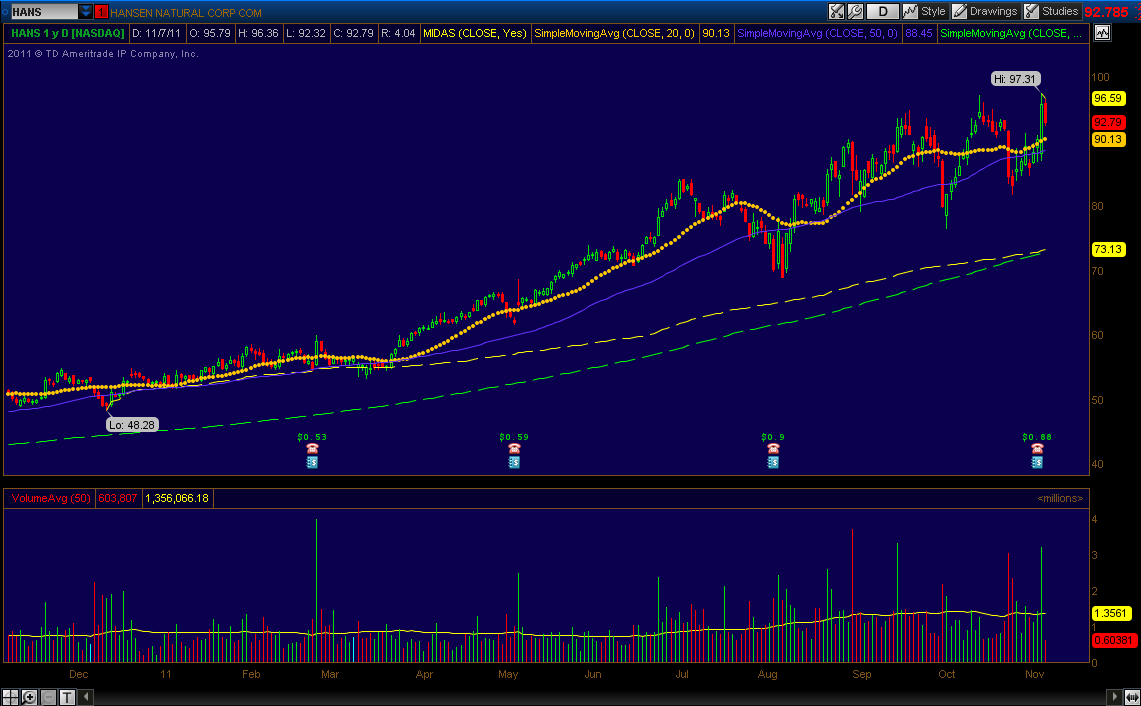
Task: Click the C: 92.79 close value
Action: pyautogui.click(x=353, y=33)
